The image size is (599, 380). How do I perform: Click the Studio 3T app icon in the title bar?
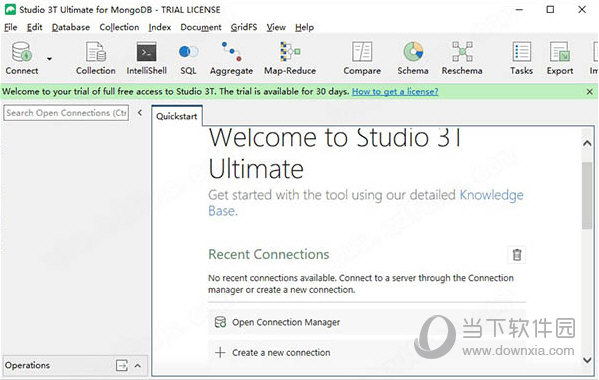click(x=10, y=10)
